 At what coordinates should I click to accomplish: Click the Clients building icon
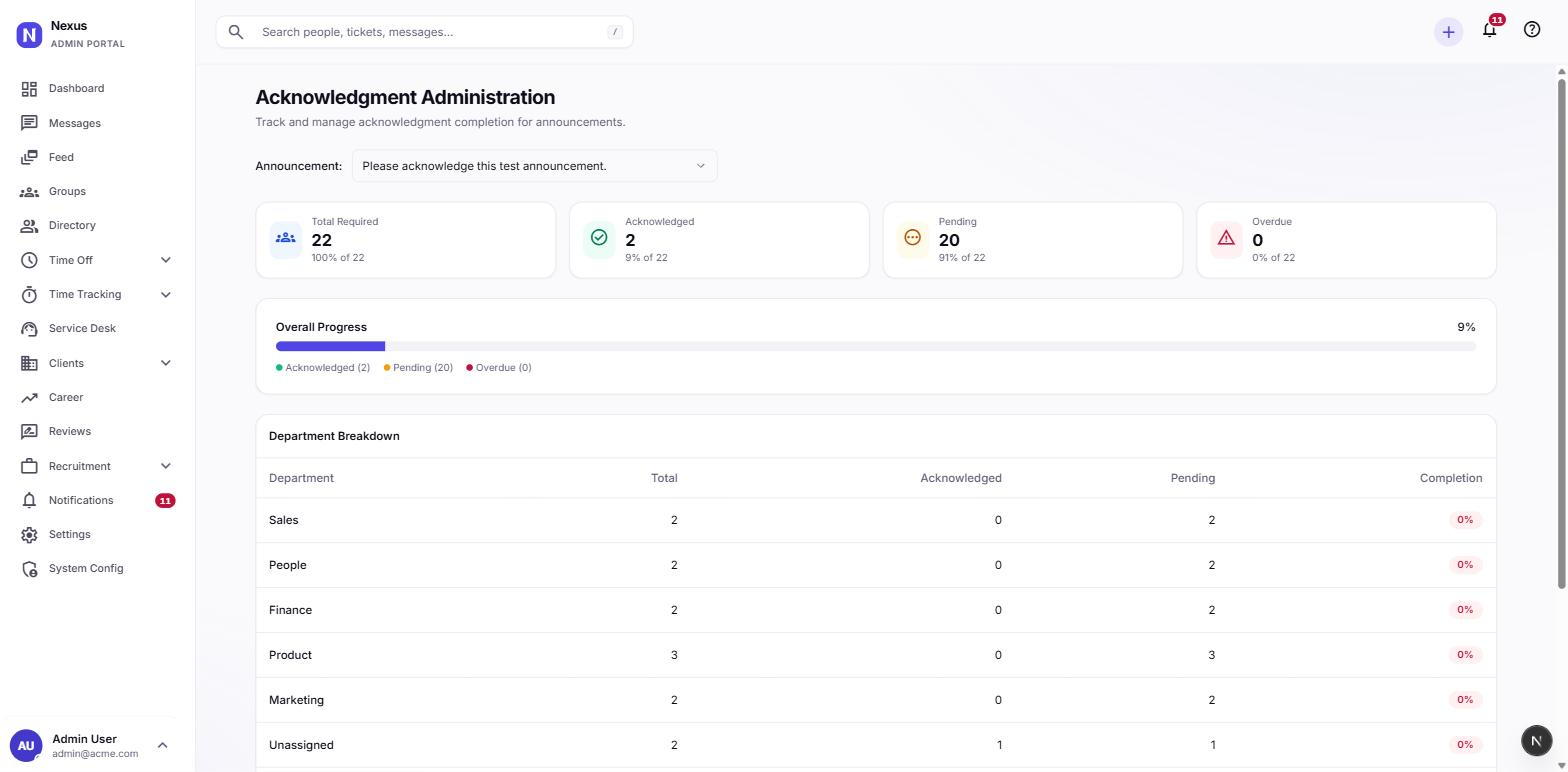click(29, 363)
